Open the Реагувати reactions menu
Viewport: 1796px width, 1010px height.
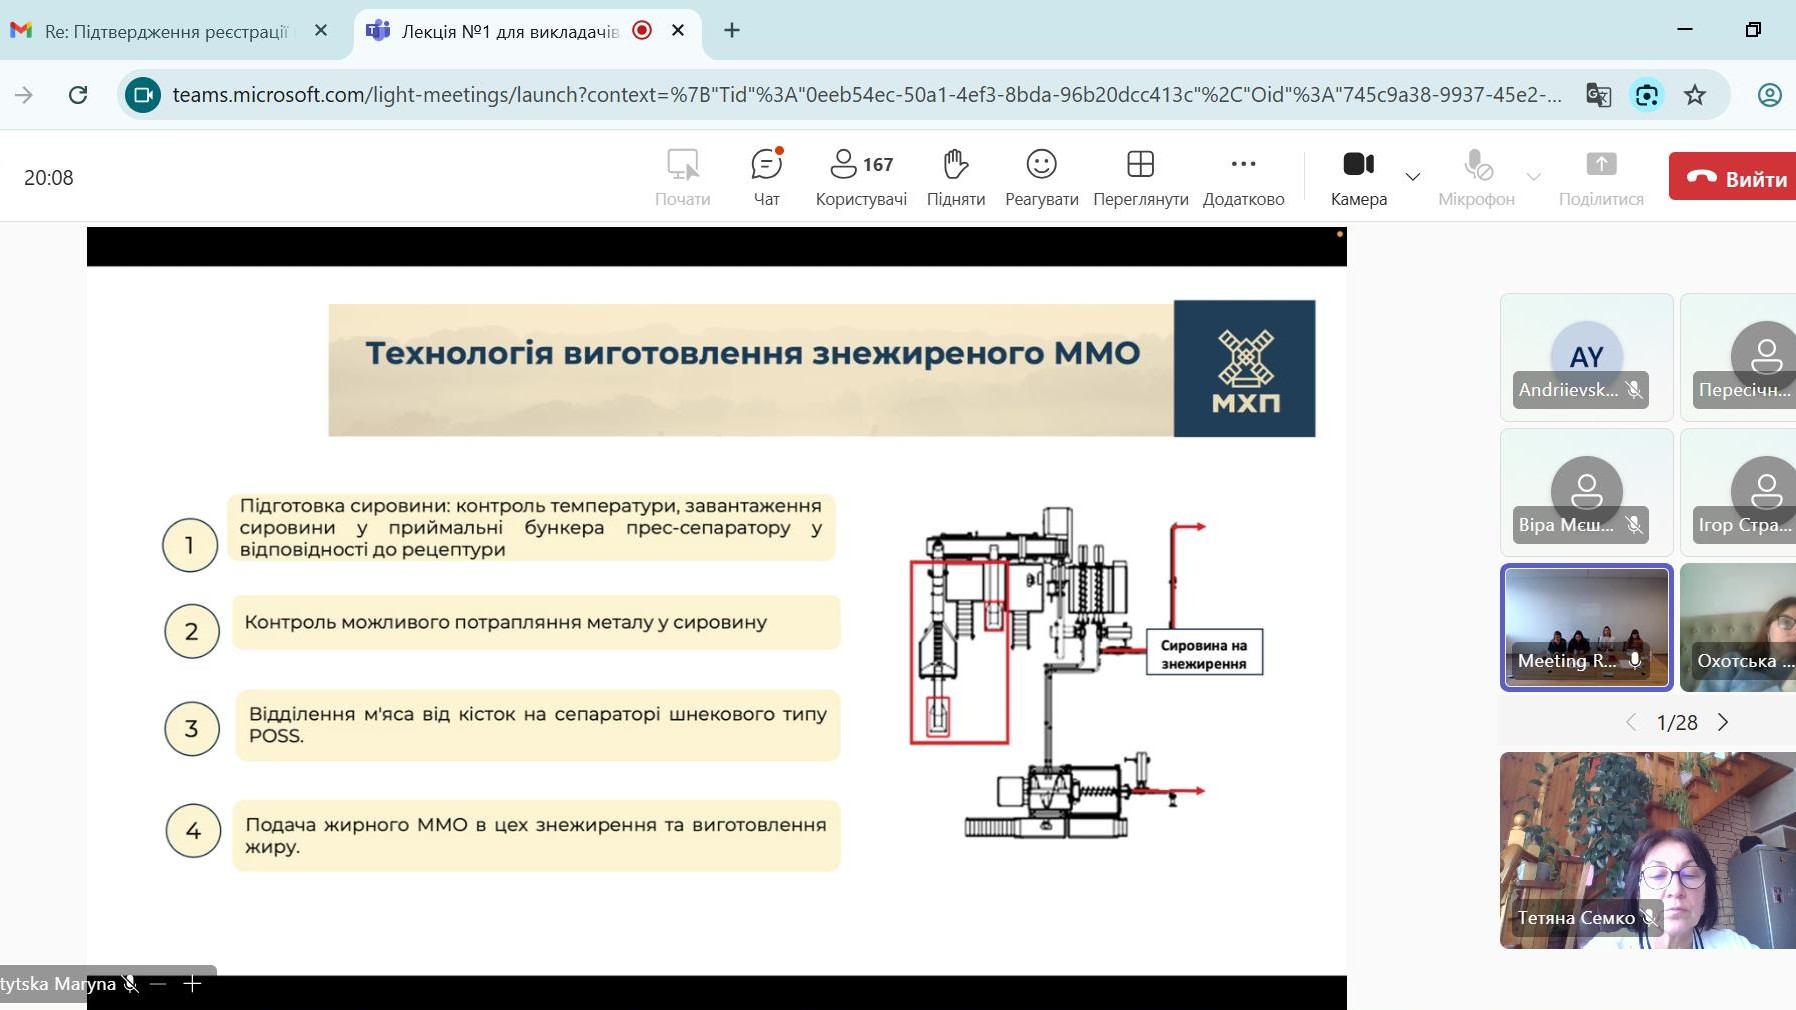1041,177
